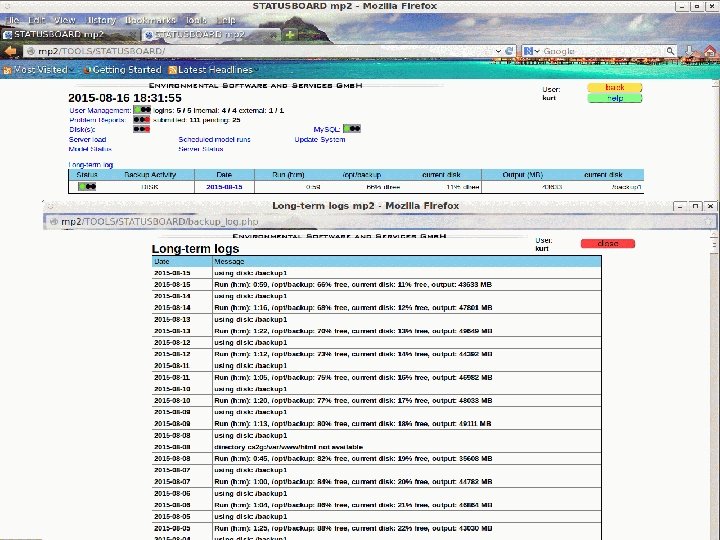Click the MySQL status light
This screenshot has width=720, height=540.
pyautogui.click(x=352, y=129)
